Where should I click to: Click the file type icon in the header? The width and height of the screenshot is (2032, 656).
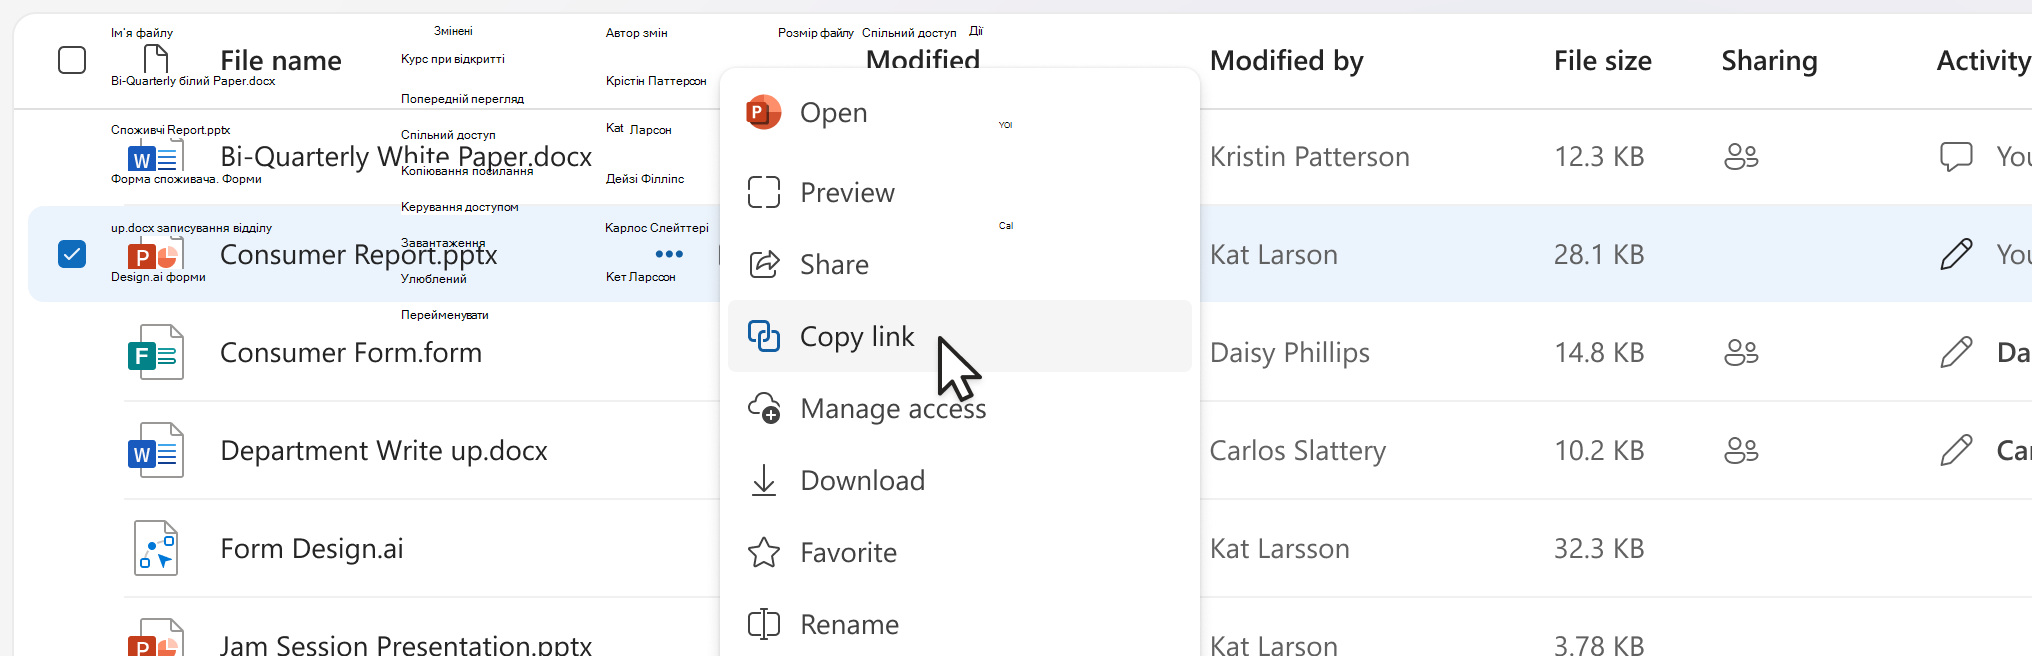tap(156, 60)
